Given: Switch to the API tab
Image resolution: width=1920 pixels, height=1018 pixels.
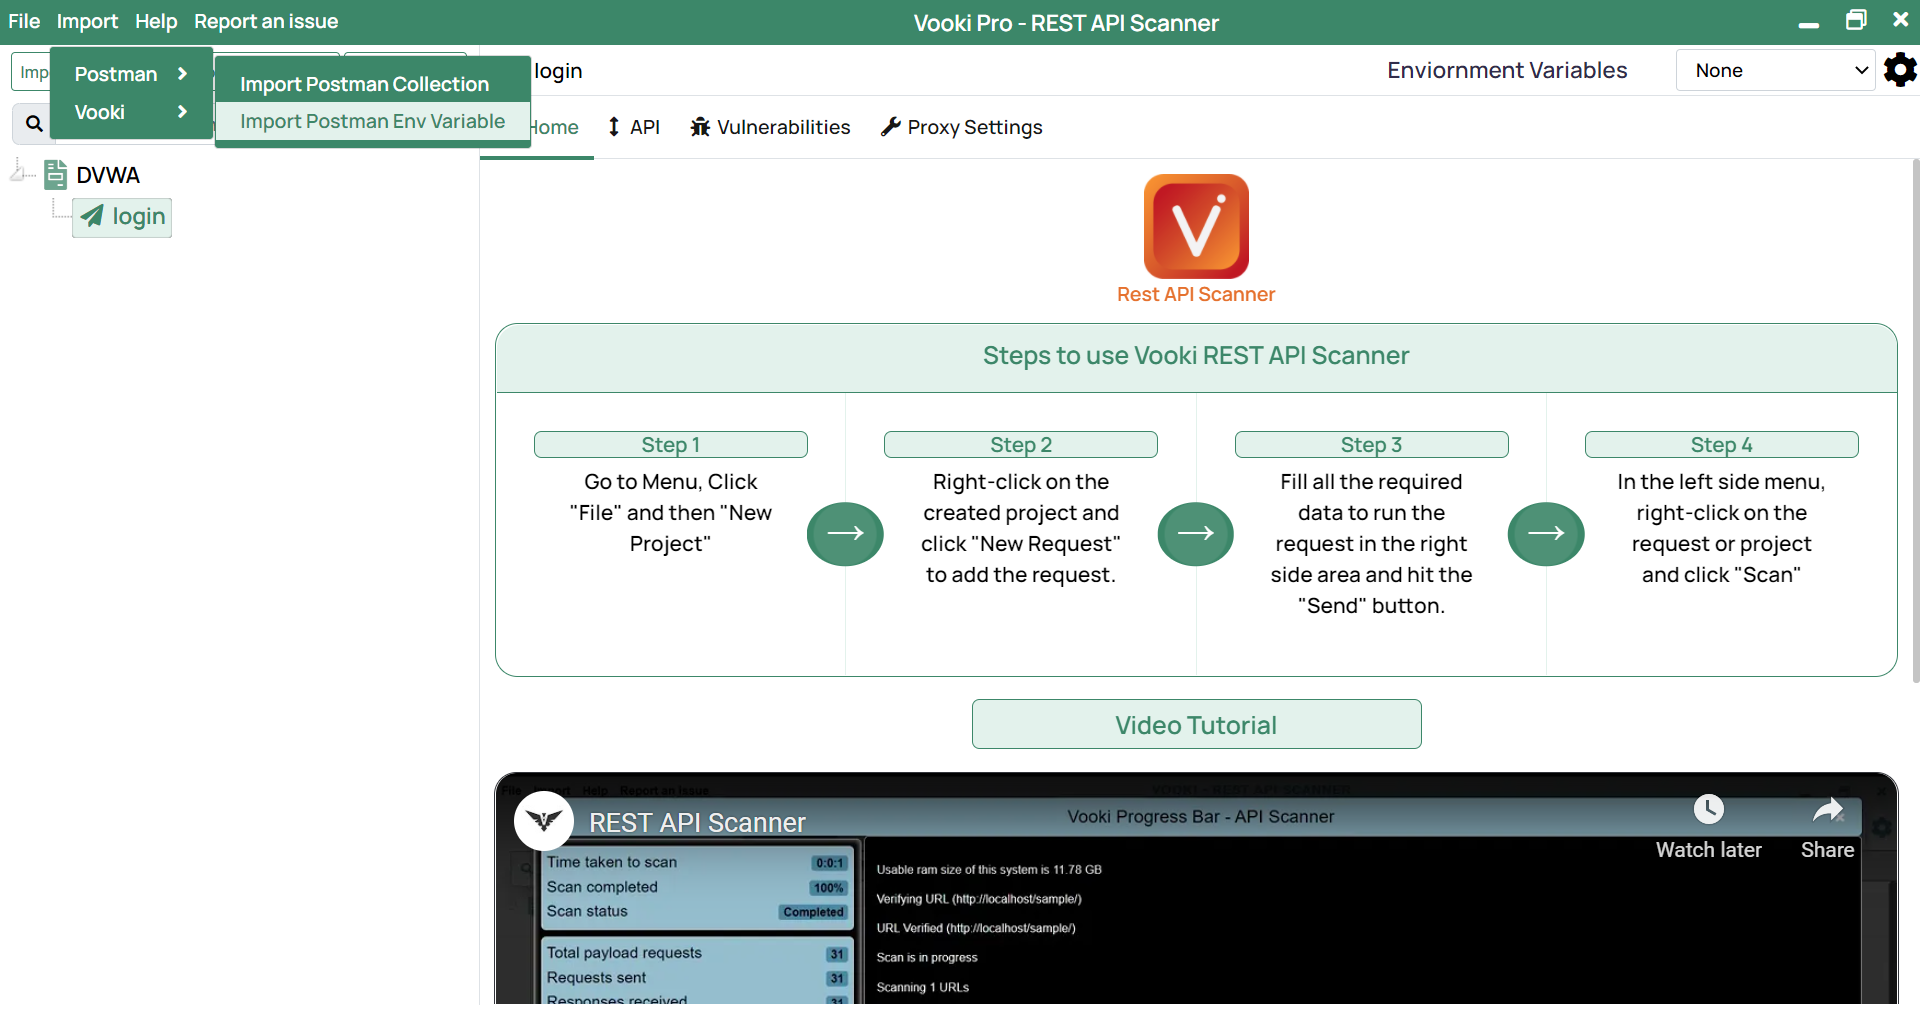Looking at the screenshot, I should [634, 127].
